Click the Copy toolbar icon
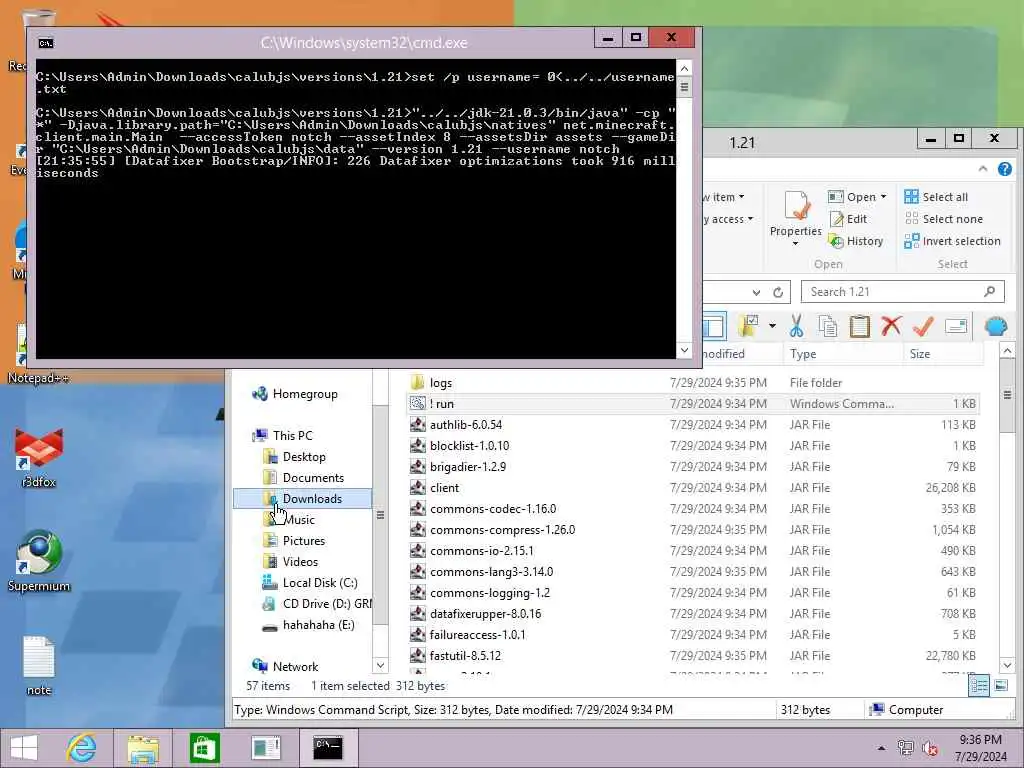The image size is (1024, 768). tap(827, 325)
